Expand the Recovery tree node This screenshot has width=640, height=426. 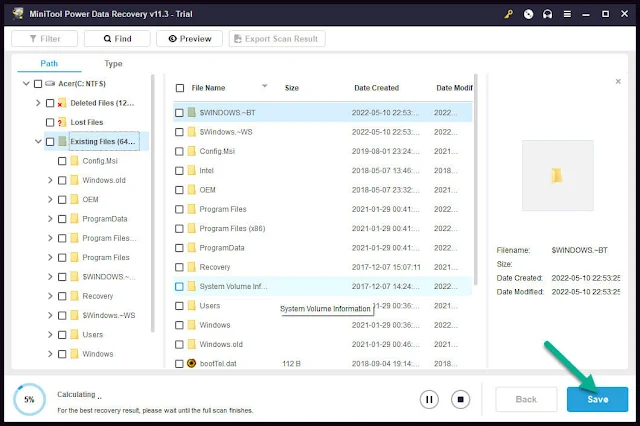(50, 296)
